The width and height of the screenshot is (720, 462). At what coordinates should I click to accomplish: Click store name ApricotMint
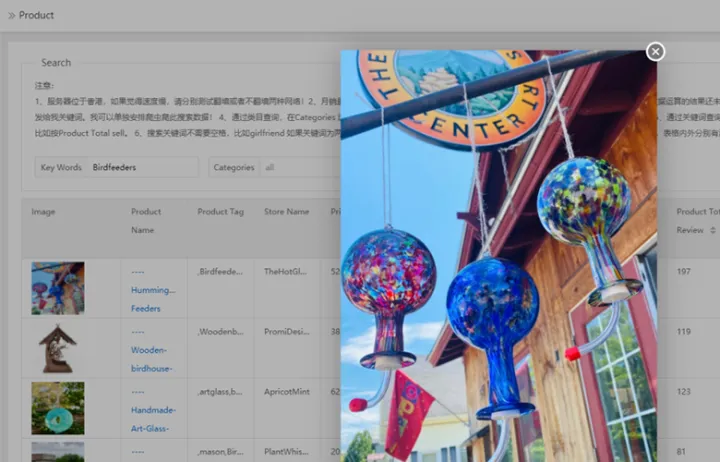287,392
